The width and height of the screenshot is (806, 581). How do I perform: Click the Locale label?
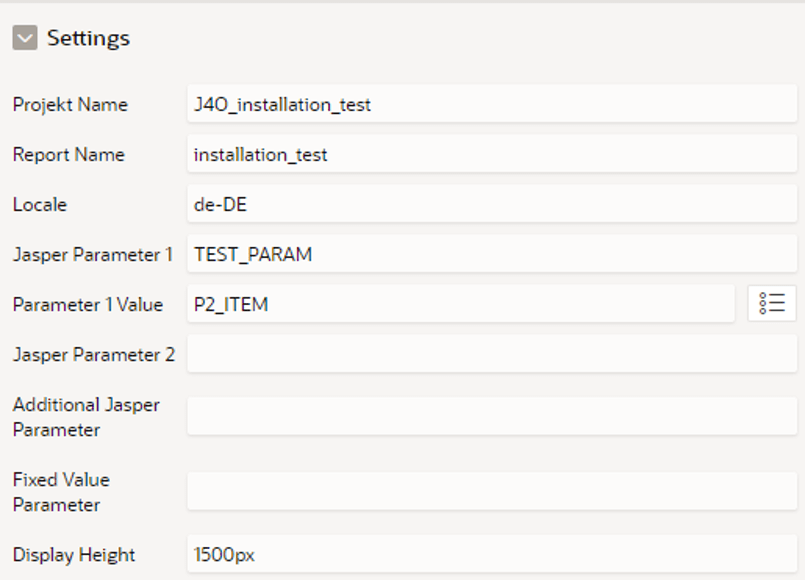point(40,205)
